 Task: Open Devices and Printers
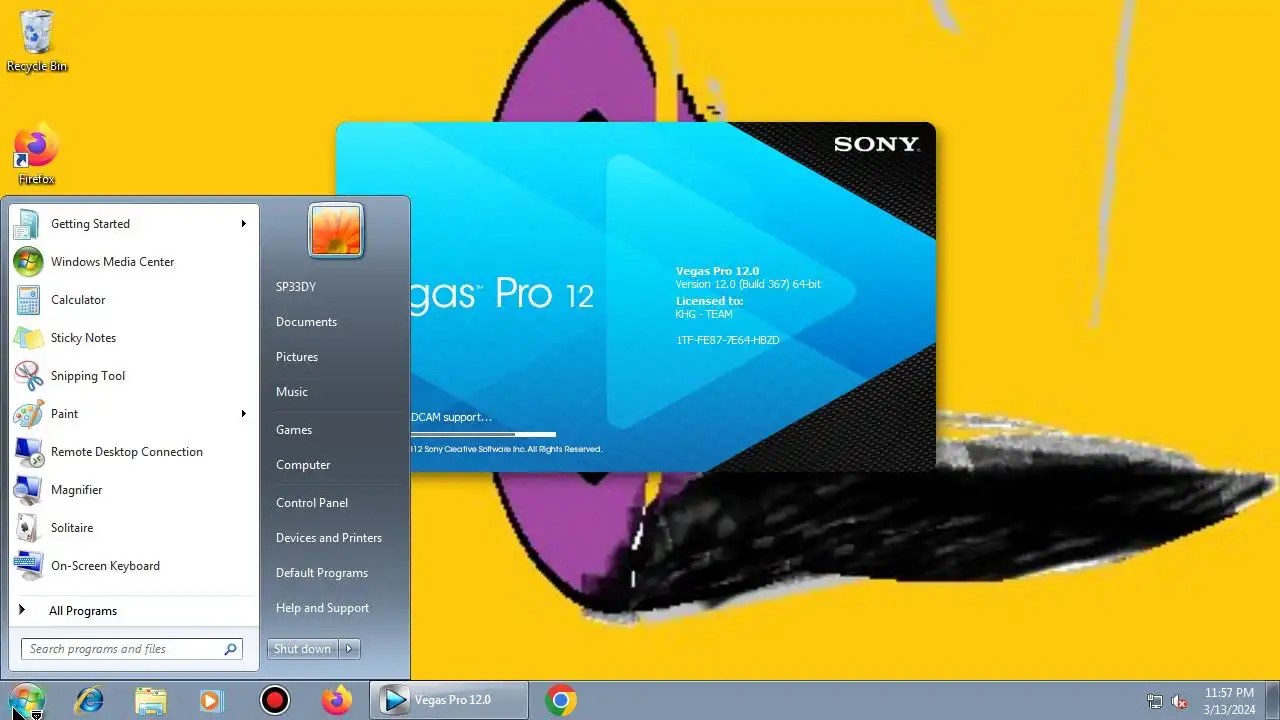[x=329, y=538]
